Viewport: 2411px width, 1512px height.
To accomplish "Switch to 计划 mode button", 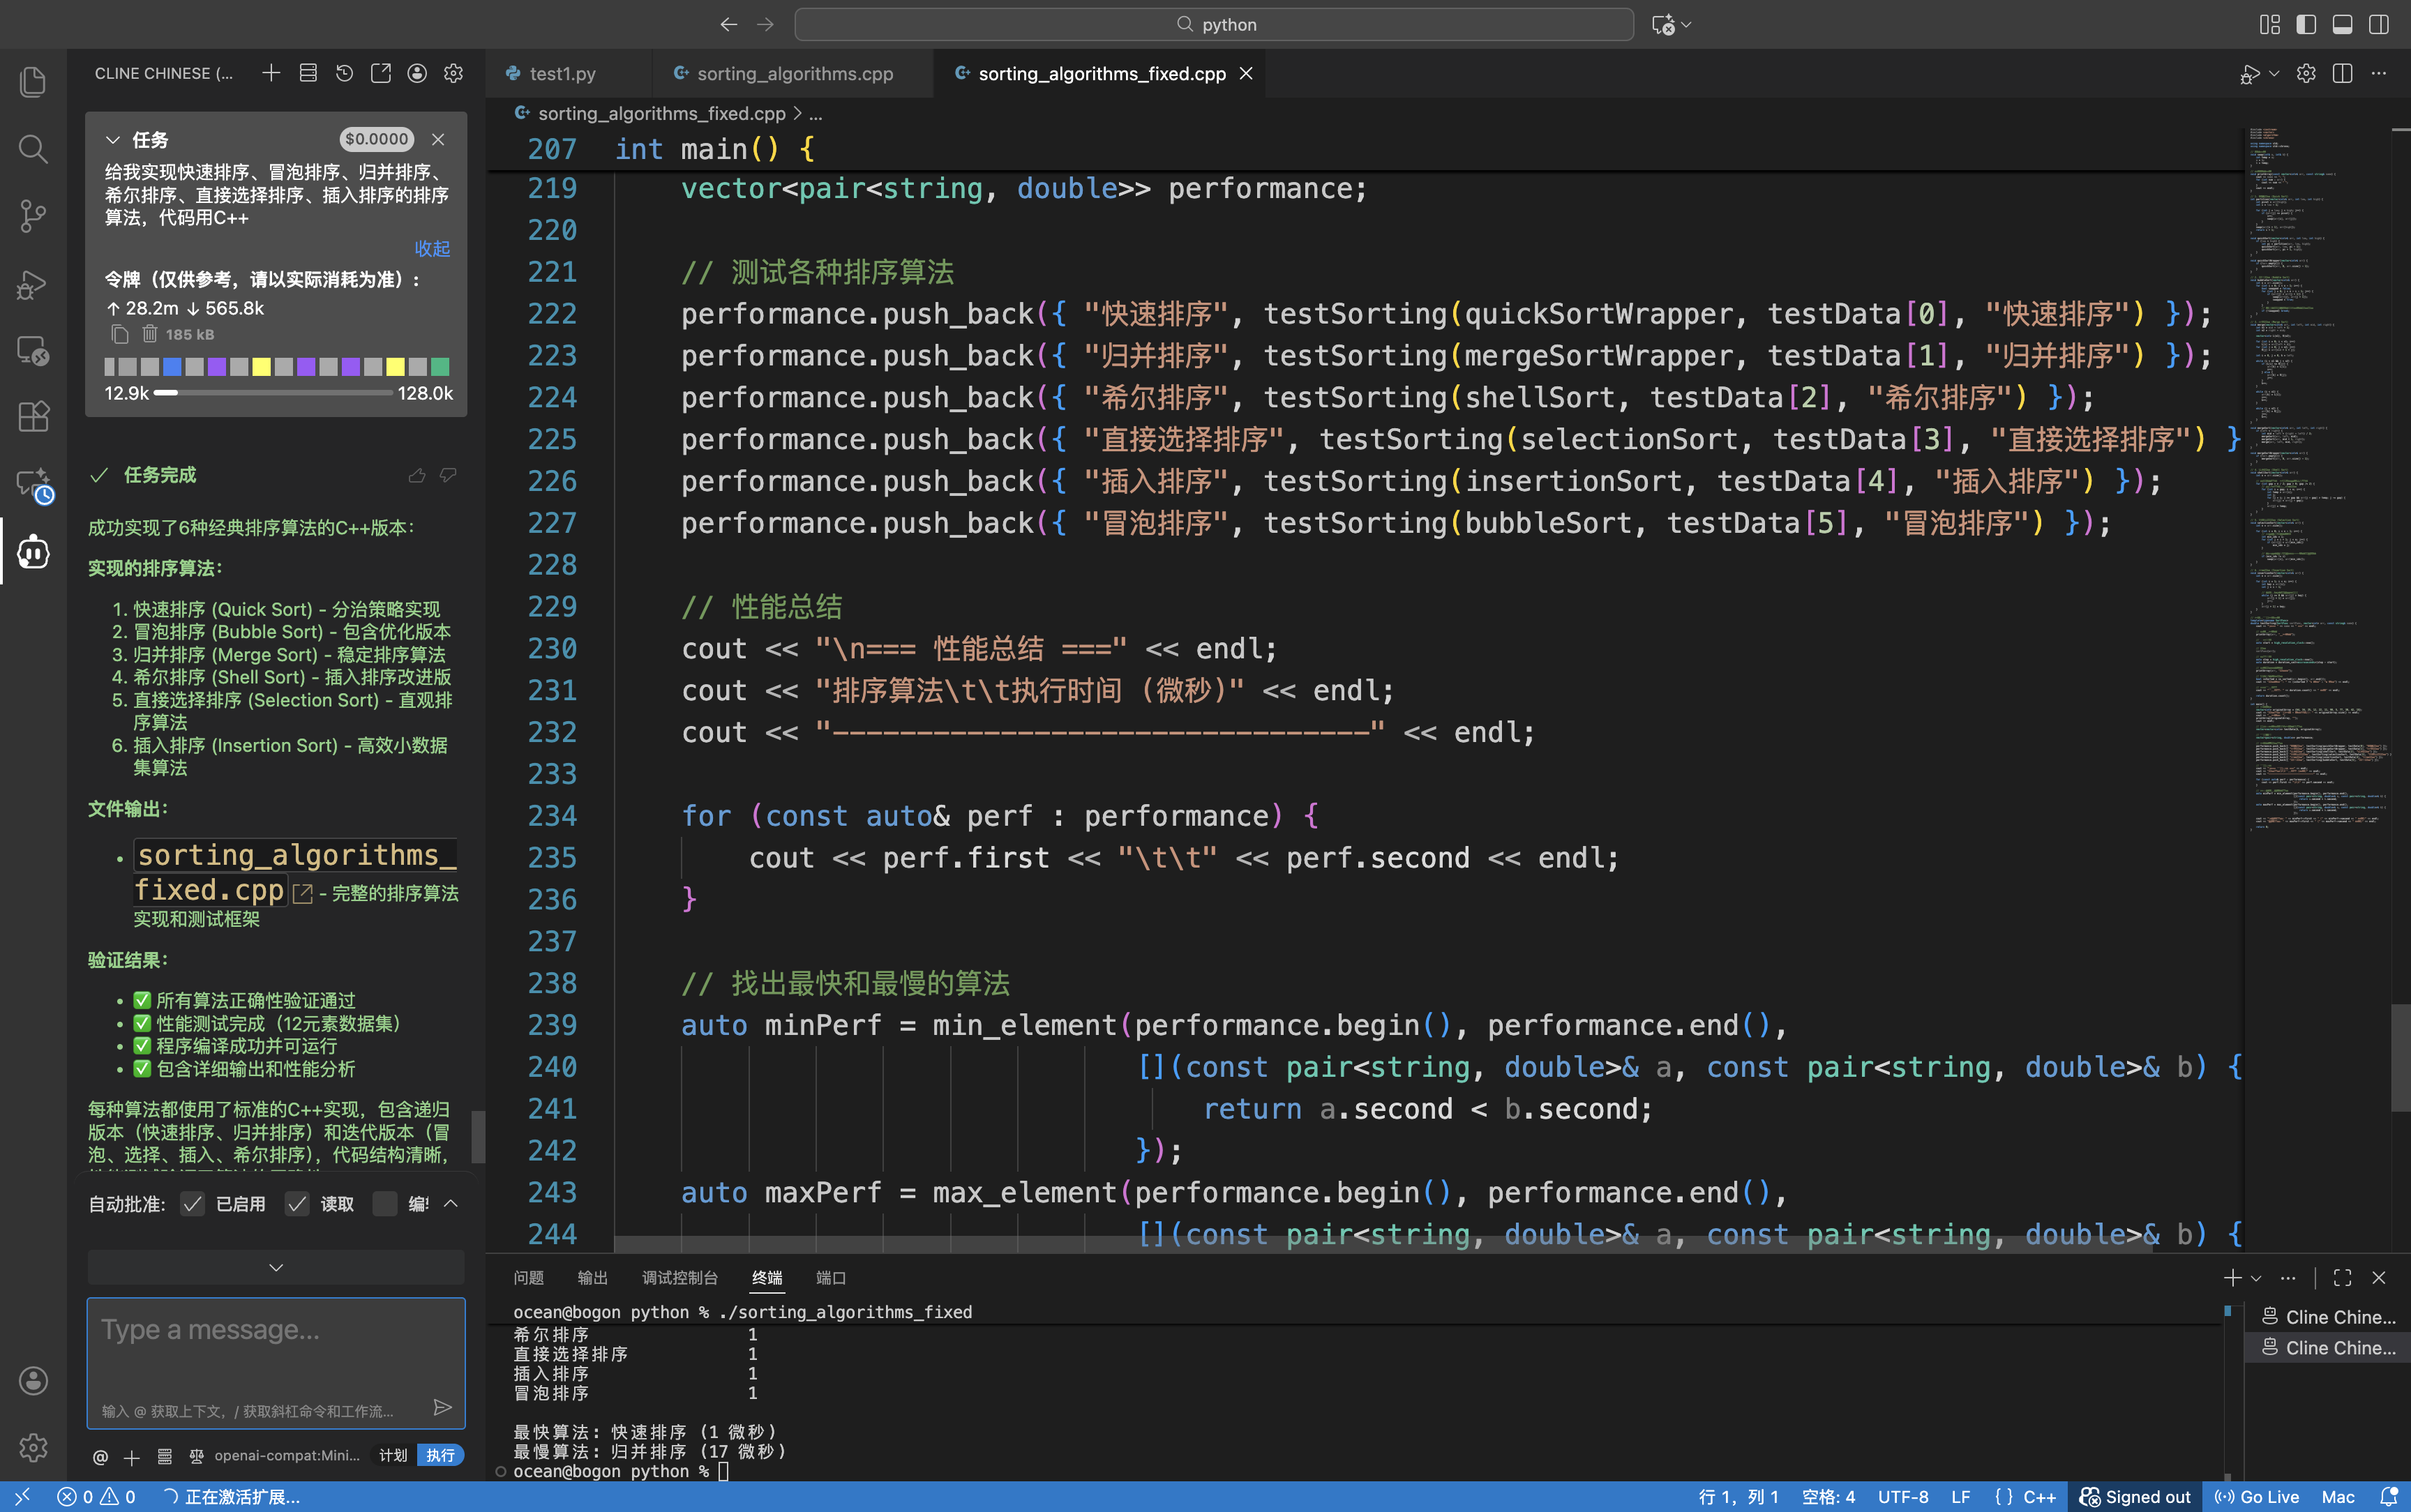I will pyautogui.click(x=393, y=1455).
